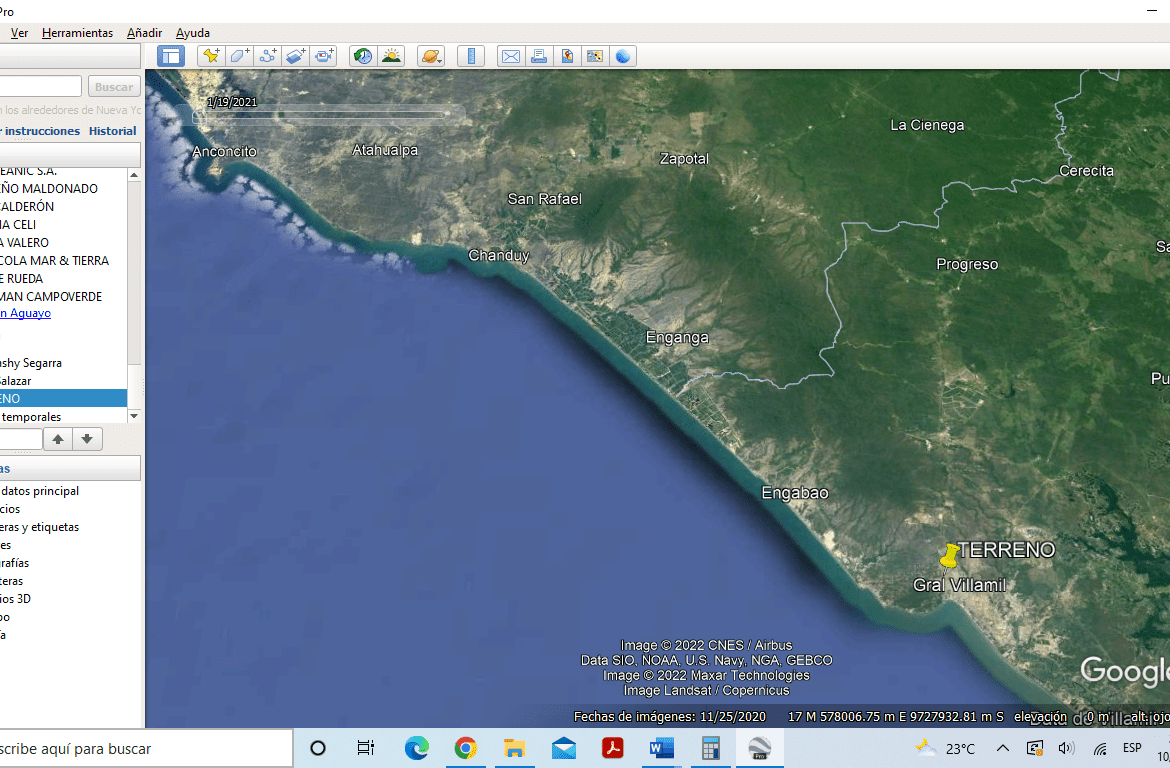Screen dimensions: 1170x768
Task: Click the print icon
Action: point(539,56)
